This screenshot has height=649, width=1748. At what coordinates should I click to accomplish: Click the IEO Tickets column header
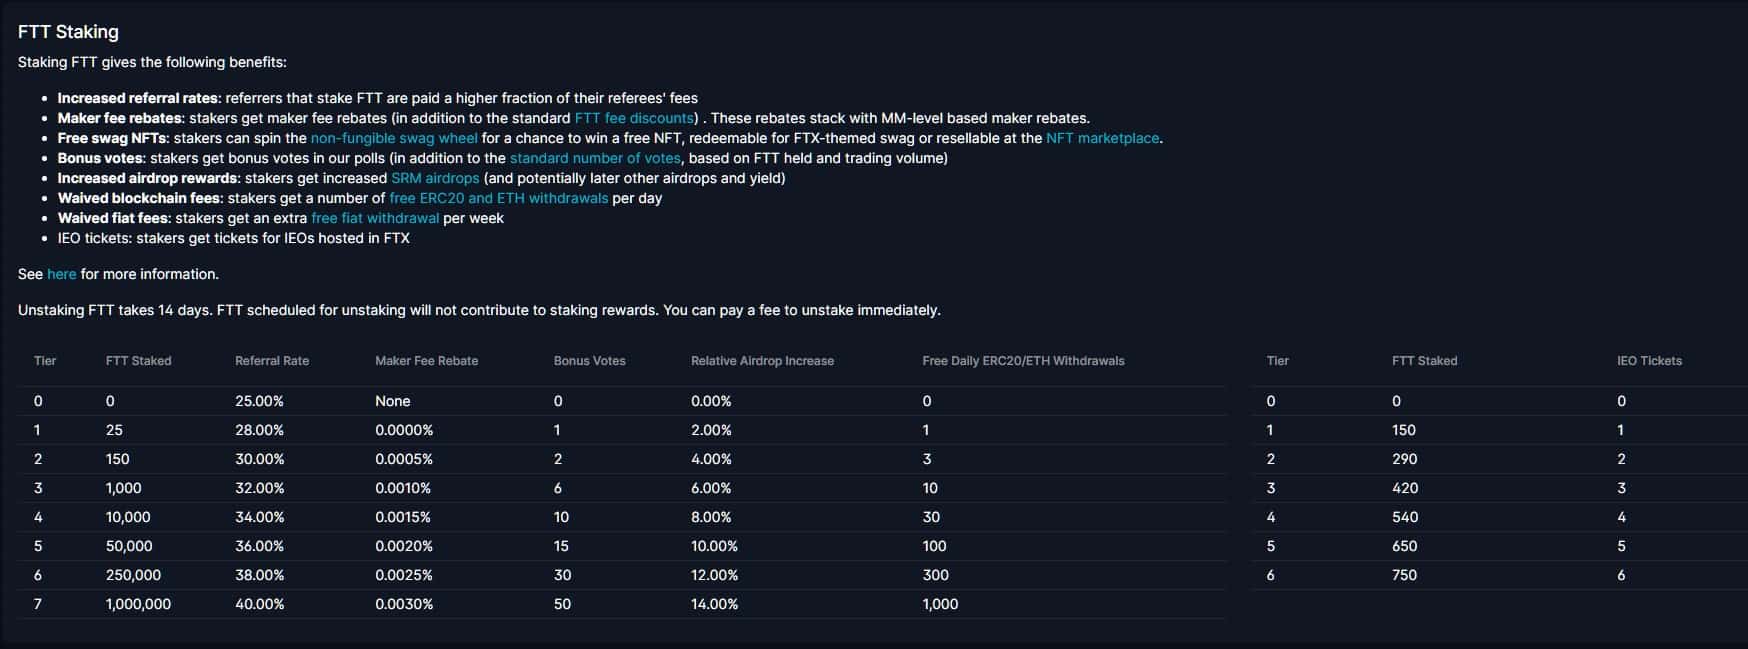click(1649, 361)
